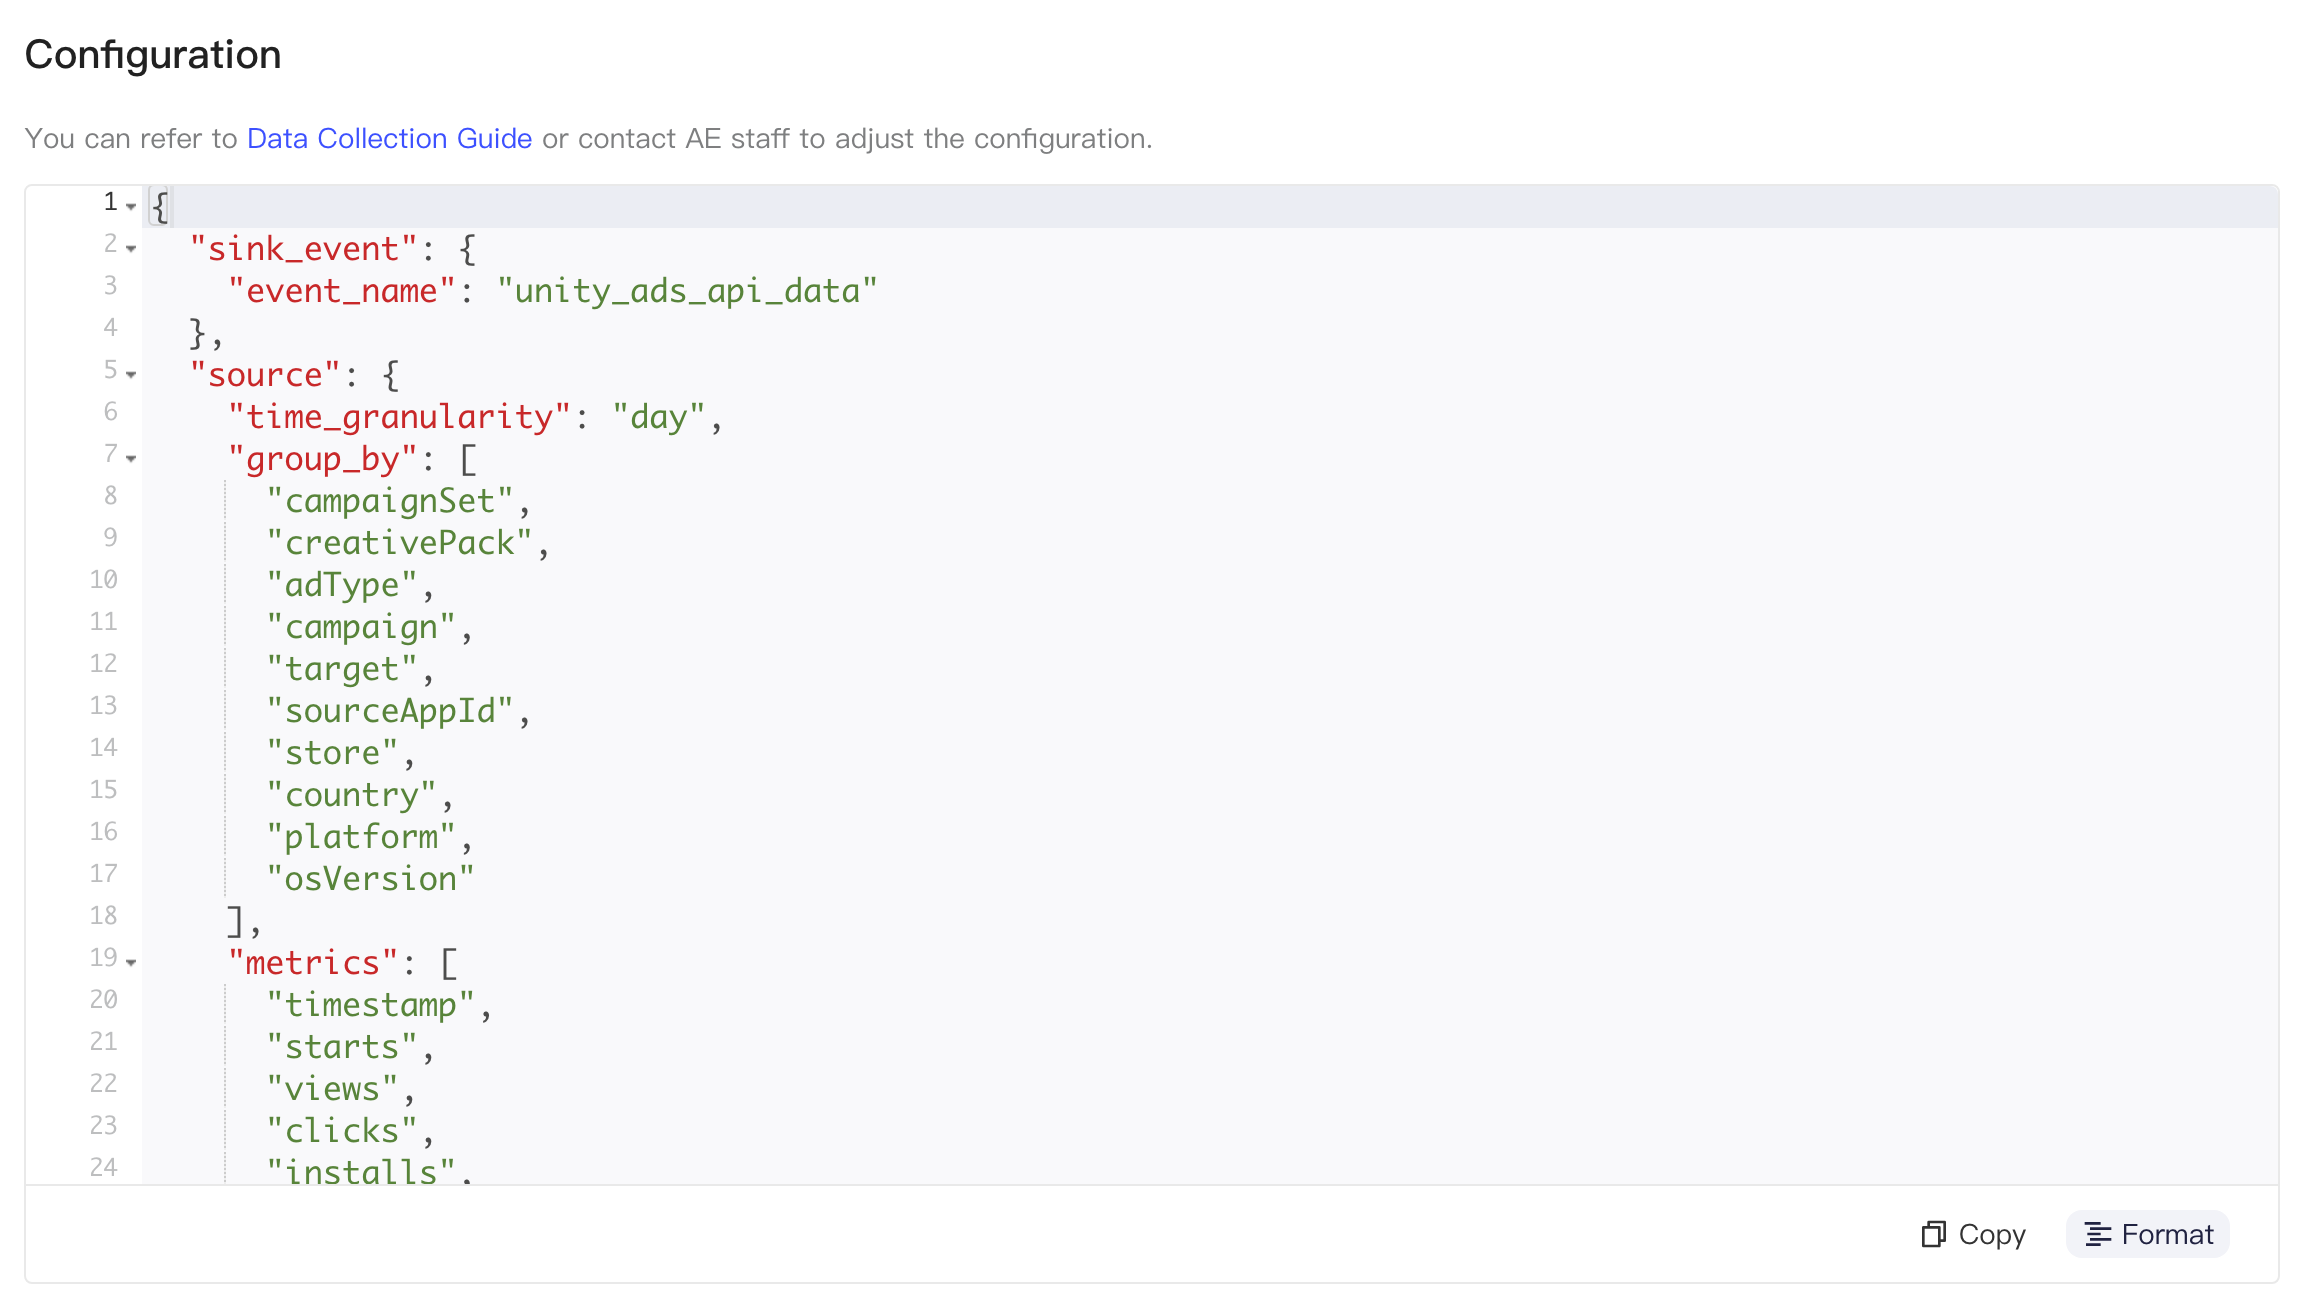Collapse the metrics array at line 19
Screen dimensions: 2306x1308
[x=131, y=963]
